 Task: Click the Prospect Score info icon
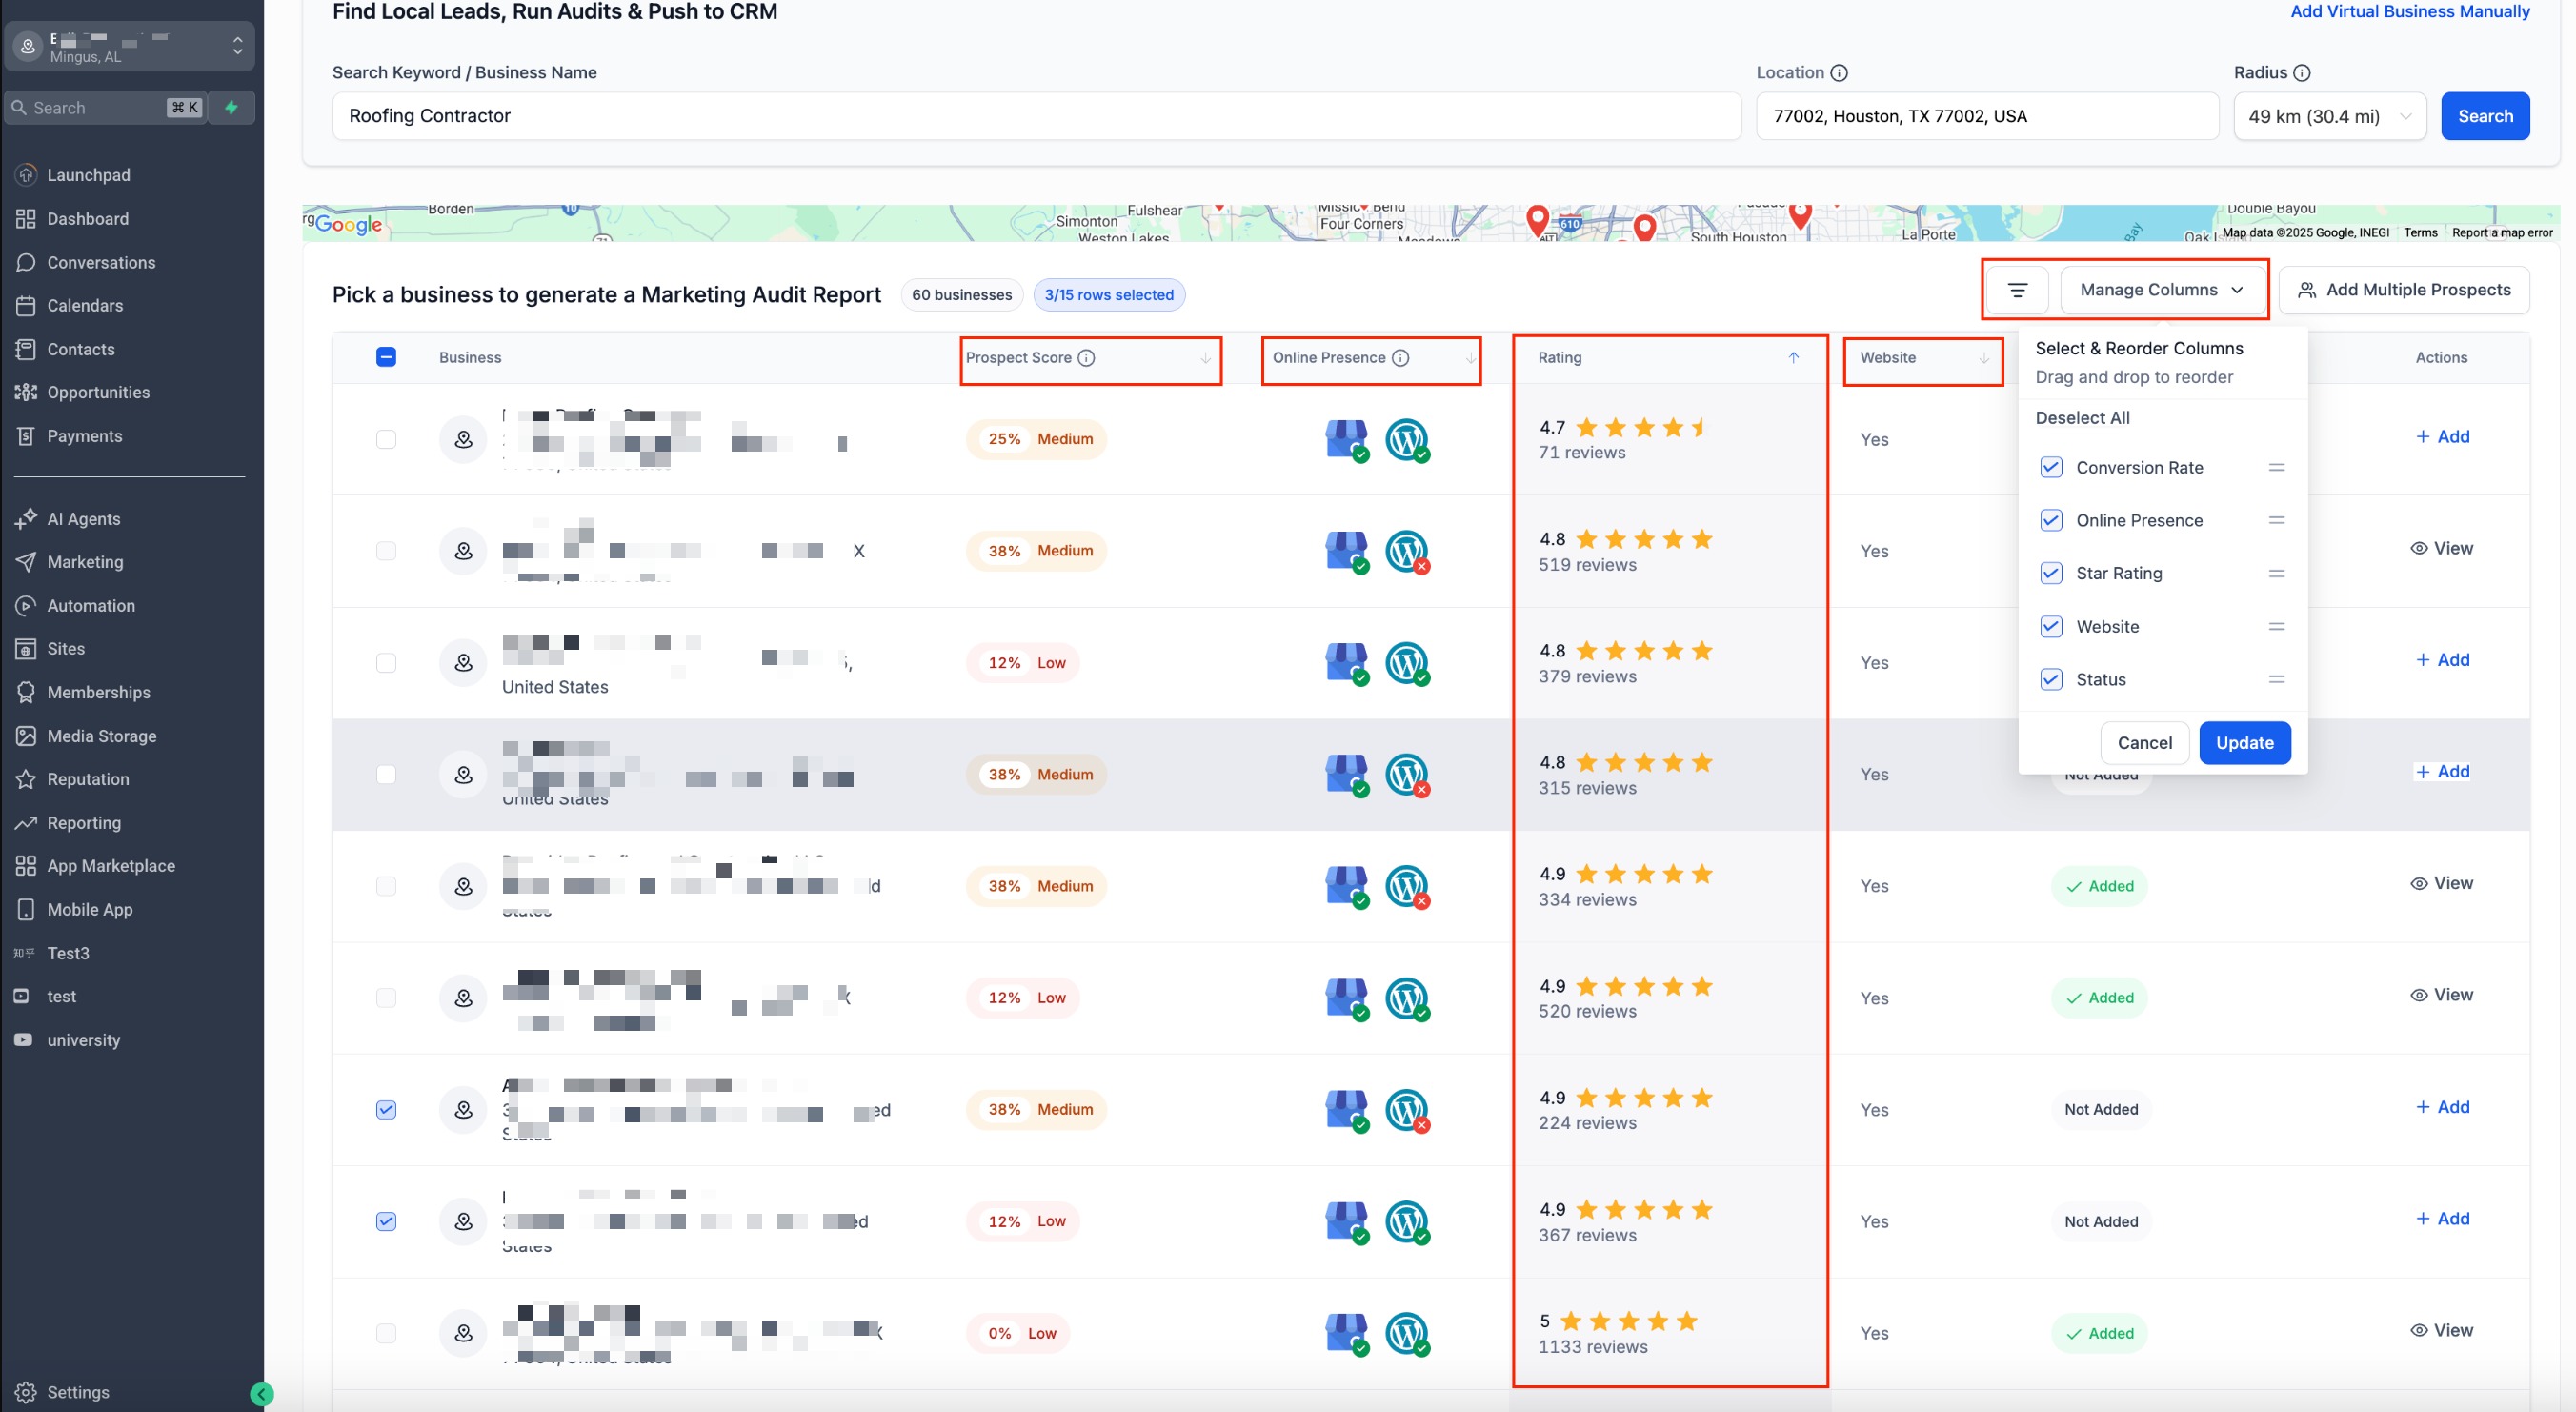tap(1086, 358)
